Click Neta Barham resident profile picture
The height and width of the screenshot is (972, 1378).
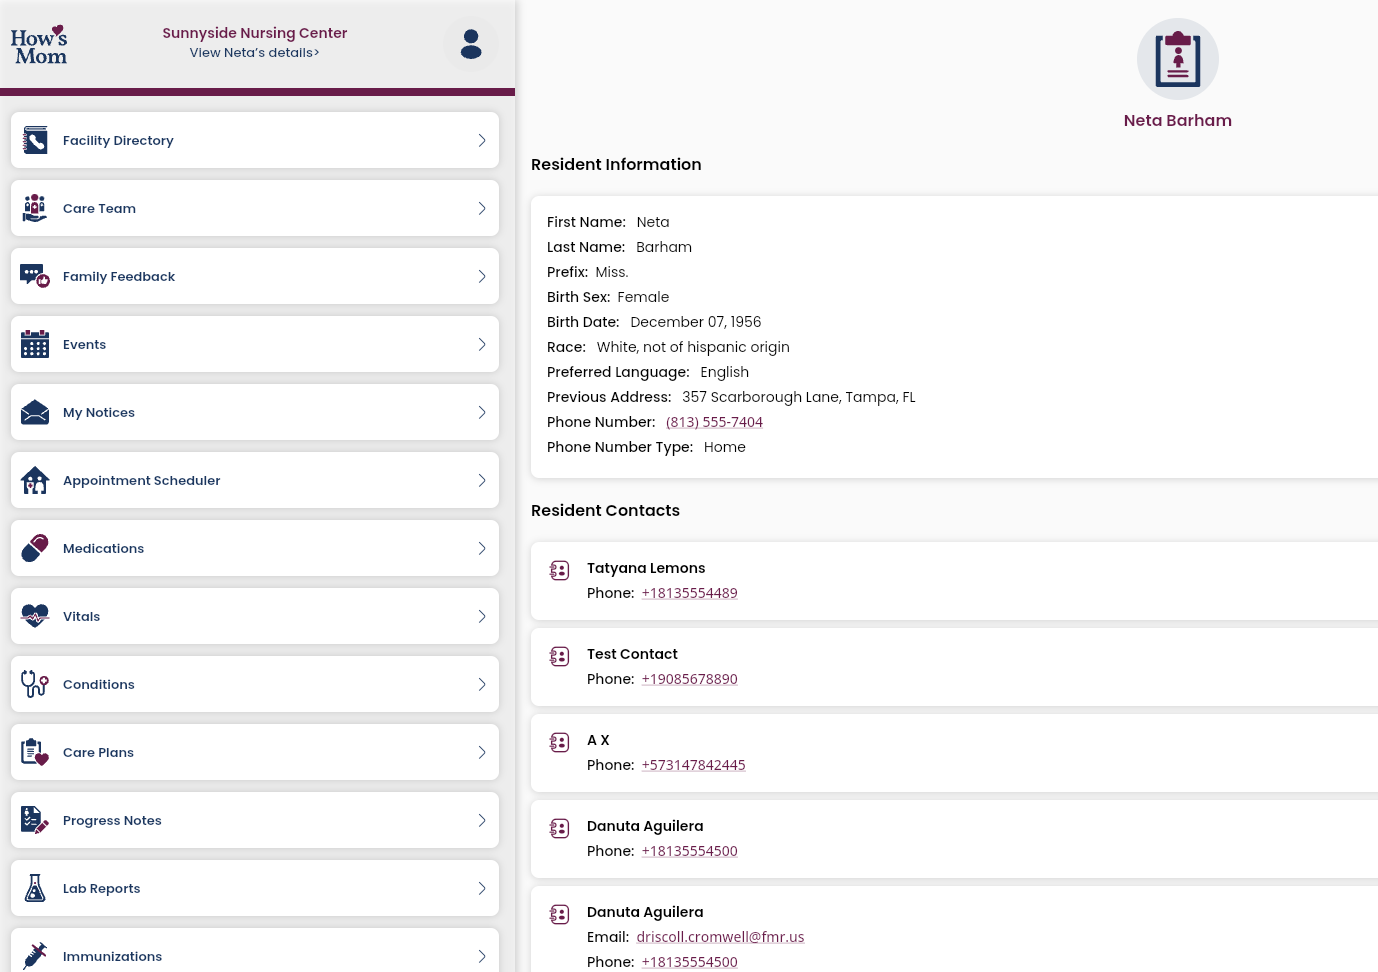1177,59
